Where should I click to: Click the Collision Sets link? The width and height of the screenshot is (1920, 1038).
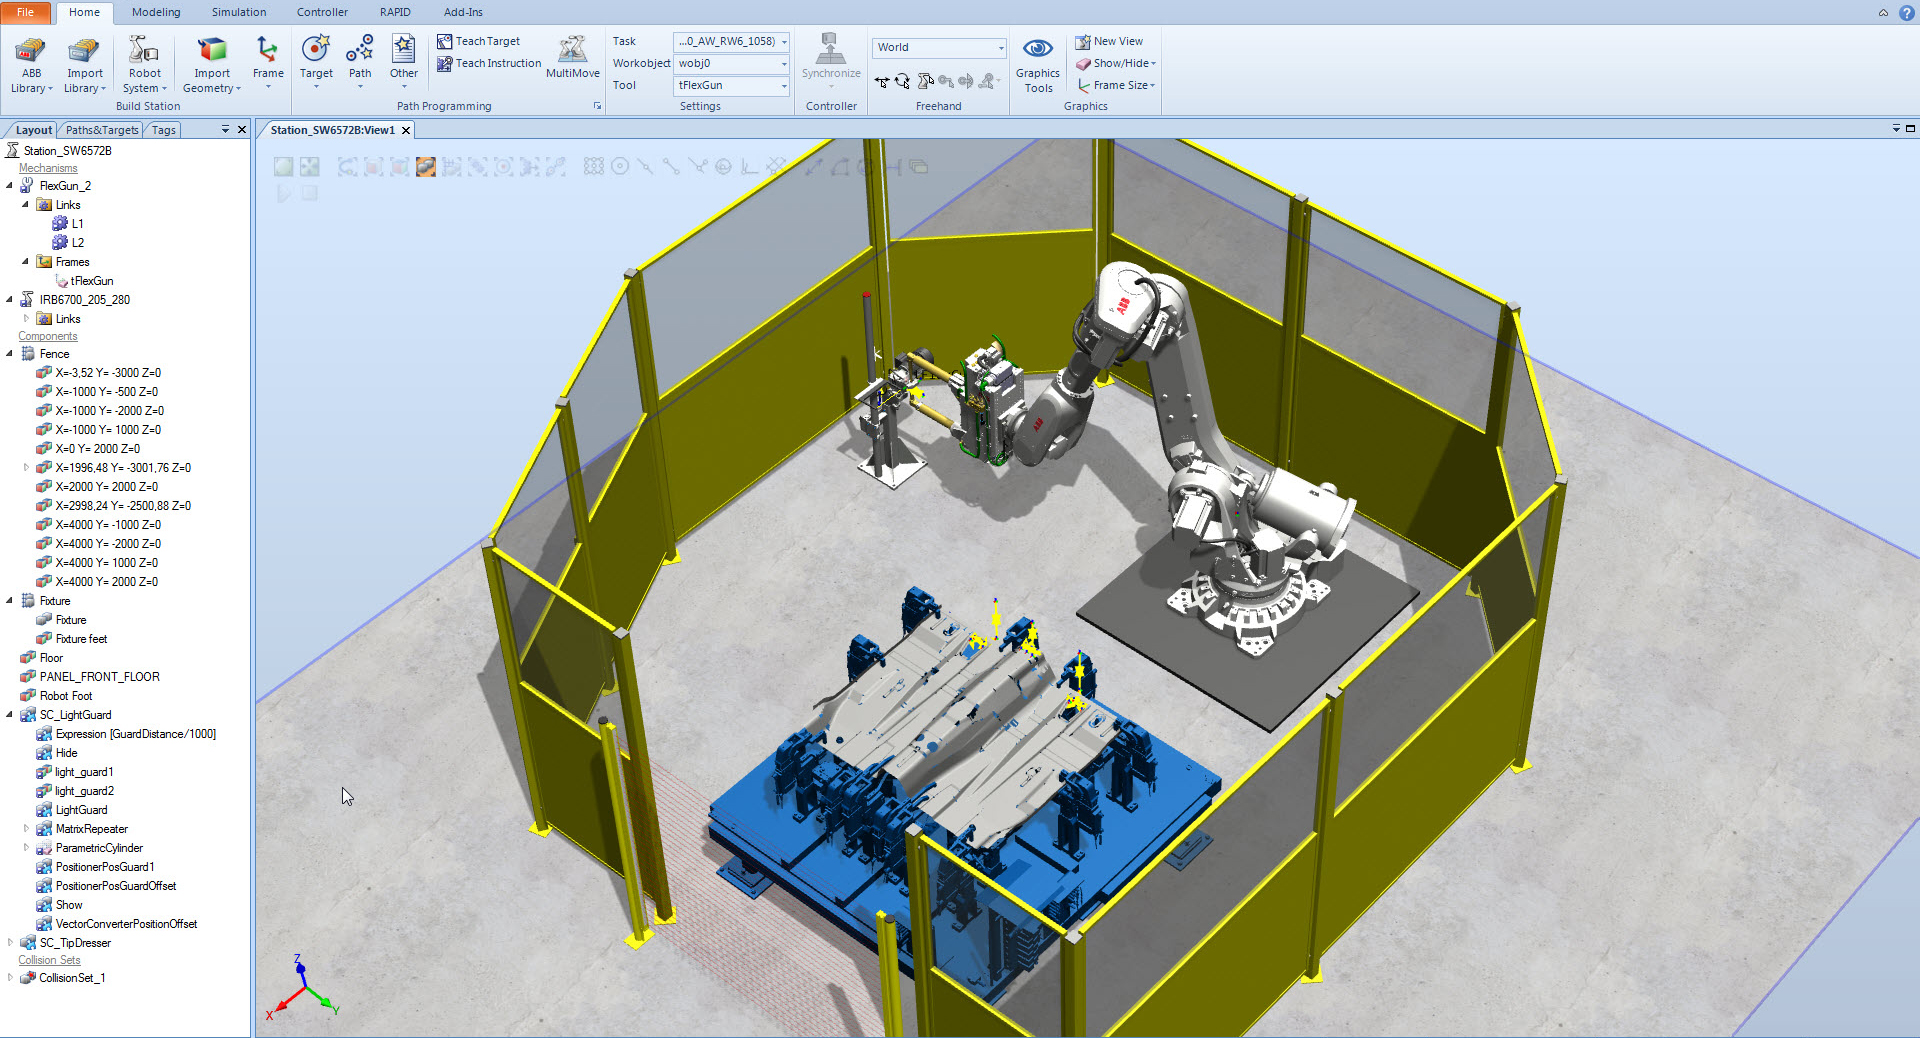click(48, 959)
